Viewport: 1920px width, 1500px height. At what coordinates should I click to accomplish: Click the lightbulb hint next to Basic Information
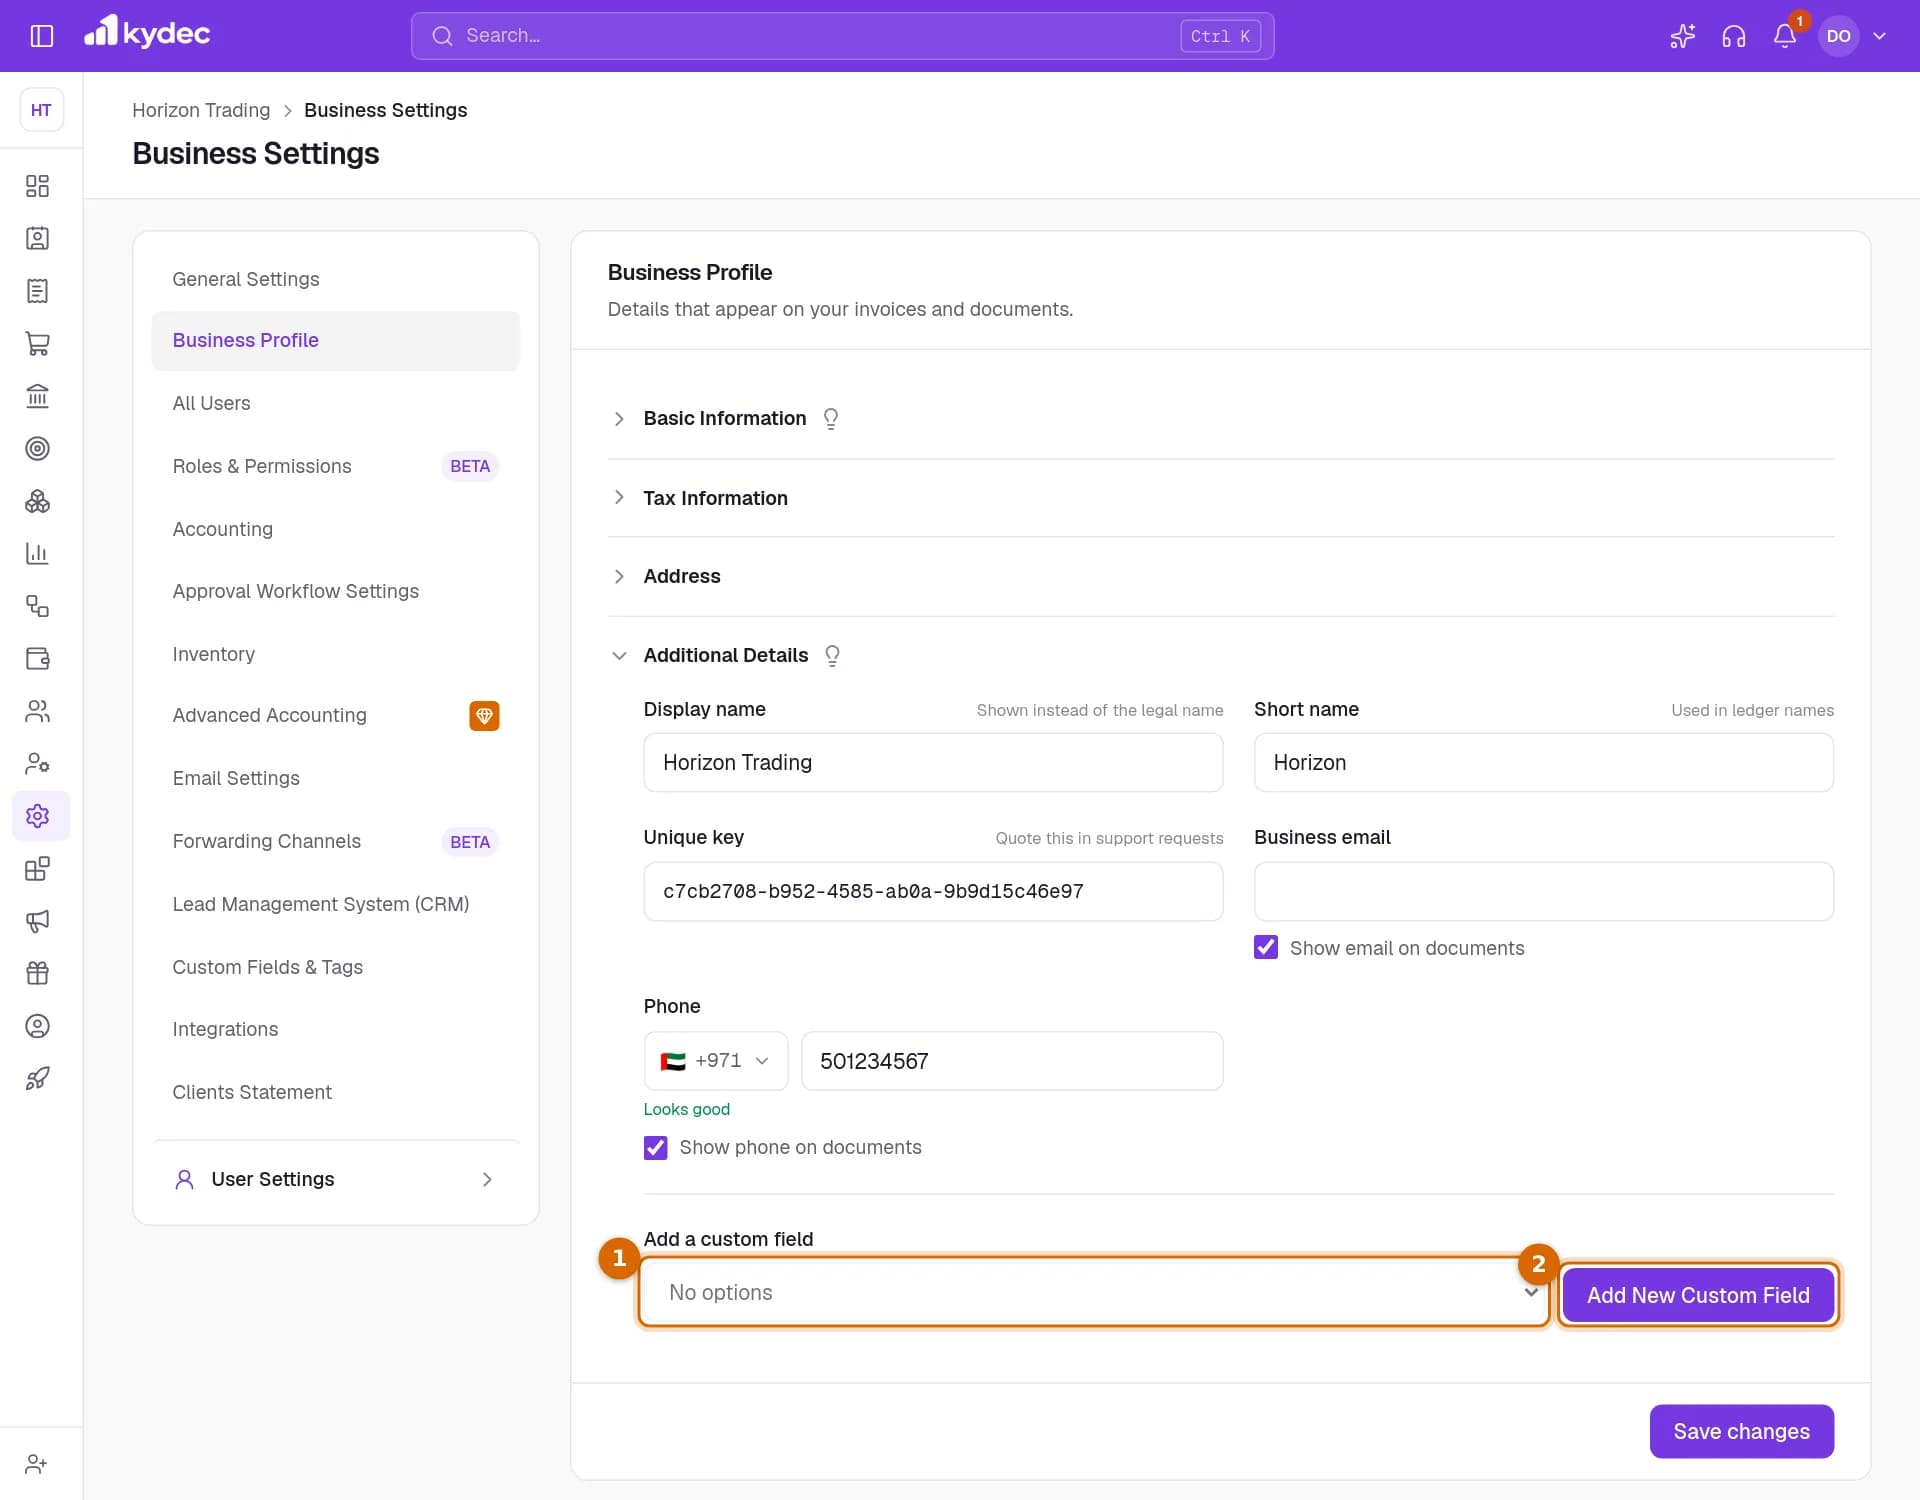[830, 418]
